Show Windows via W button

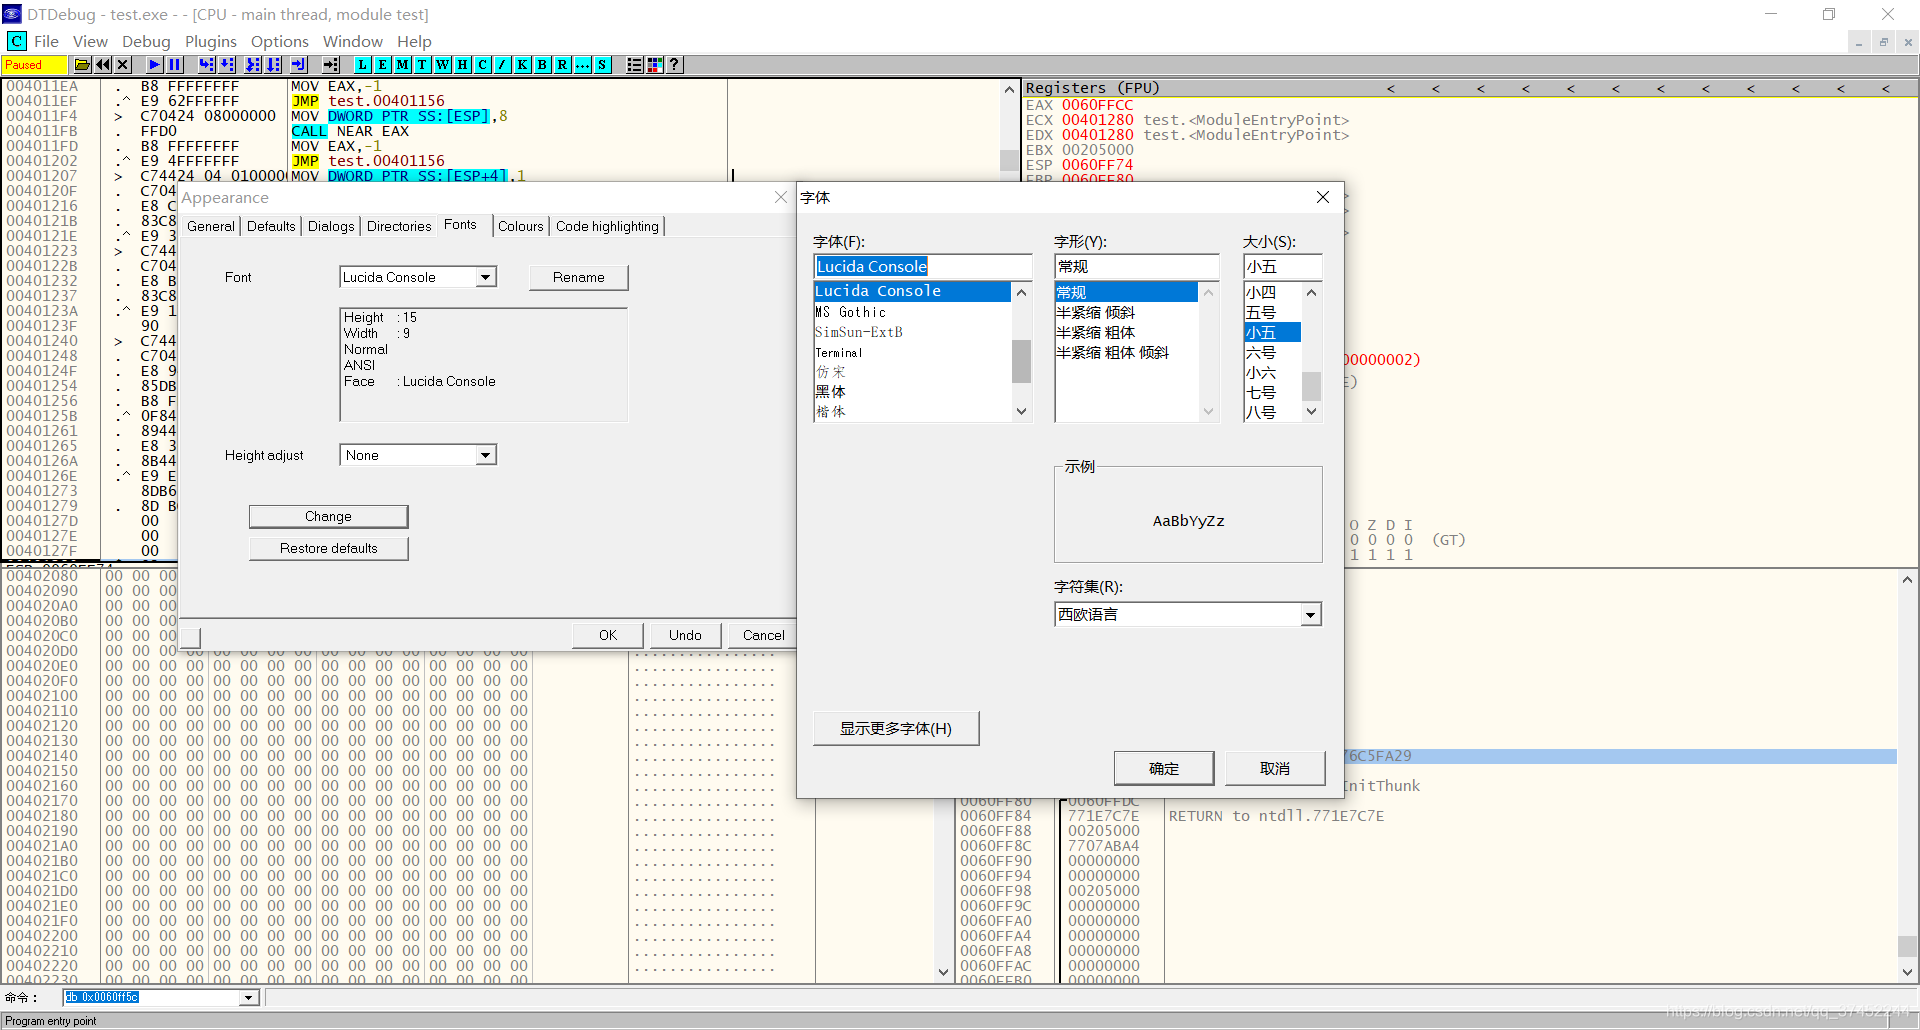point(443,65)
